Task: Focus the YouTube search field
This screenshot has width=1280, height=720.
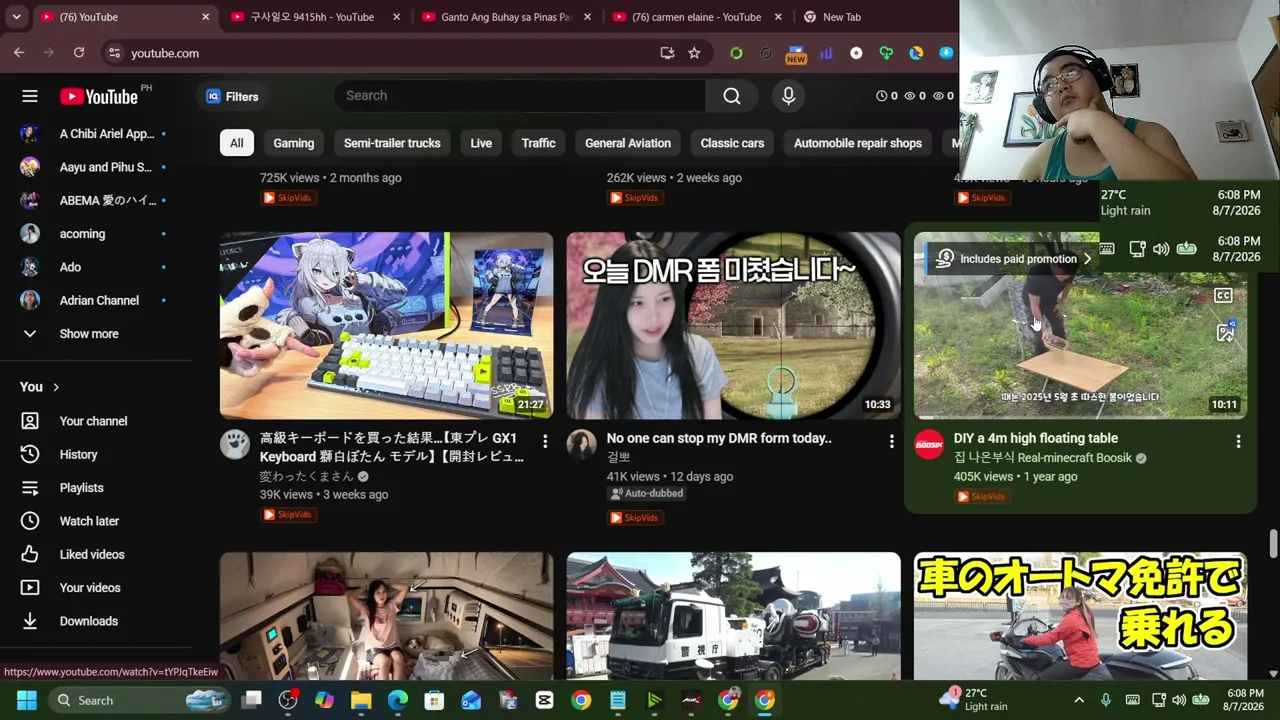Action: pyautogui.click(x=520, y=96)
